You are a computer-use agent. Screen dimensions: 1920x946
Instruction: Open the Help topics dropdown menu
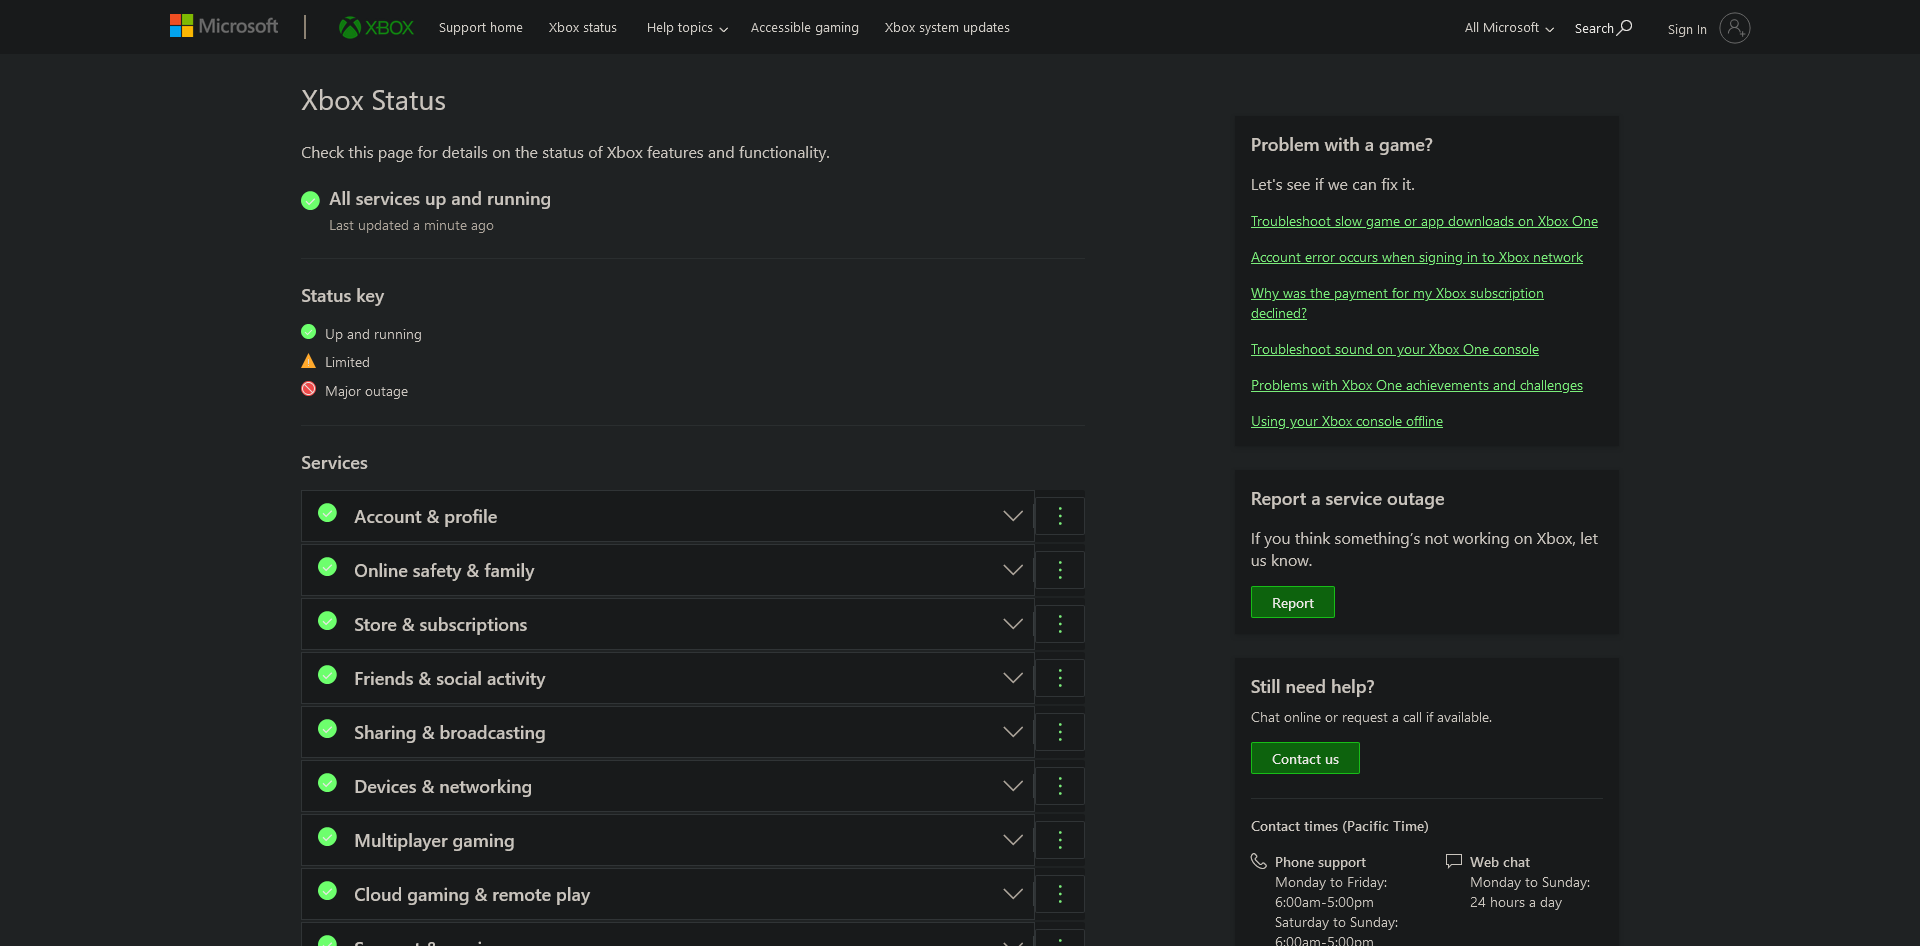point(687,28)
